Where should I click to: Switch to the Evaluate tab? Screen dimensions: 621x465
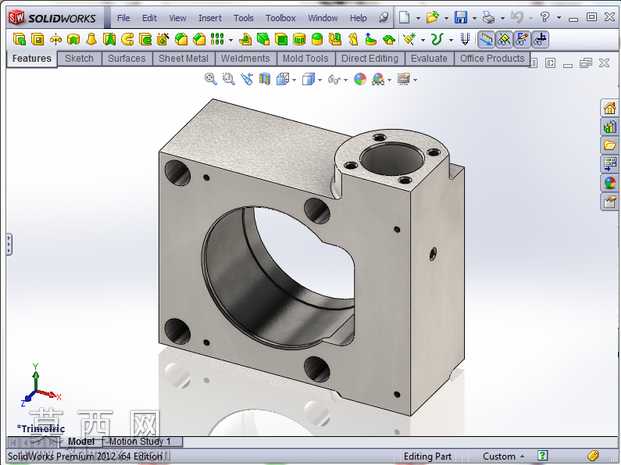(x=429, y=59)
